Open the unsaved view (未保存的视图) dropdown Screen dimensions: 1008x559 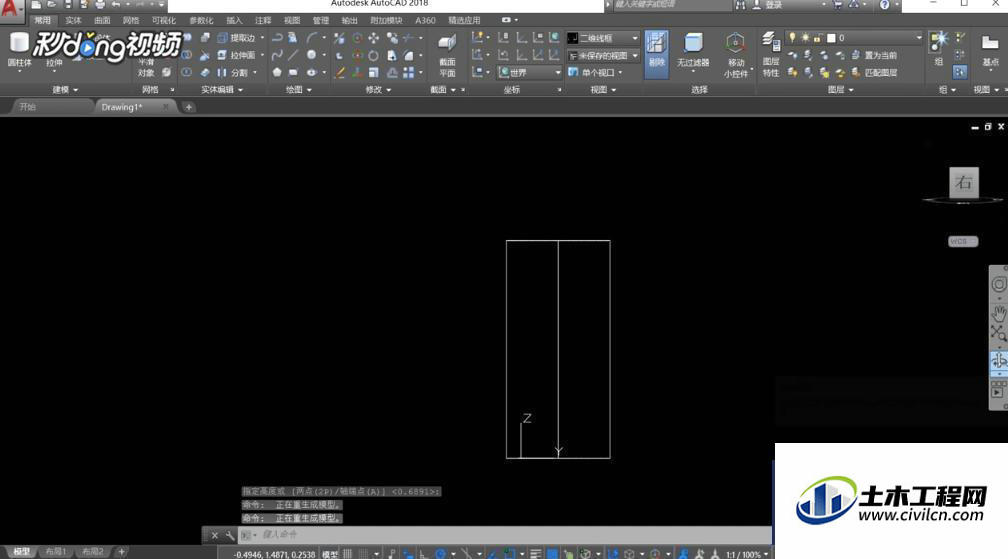602,55
